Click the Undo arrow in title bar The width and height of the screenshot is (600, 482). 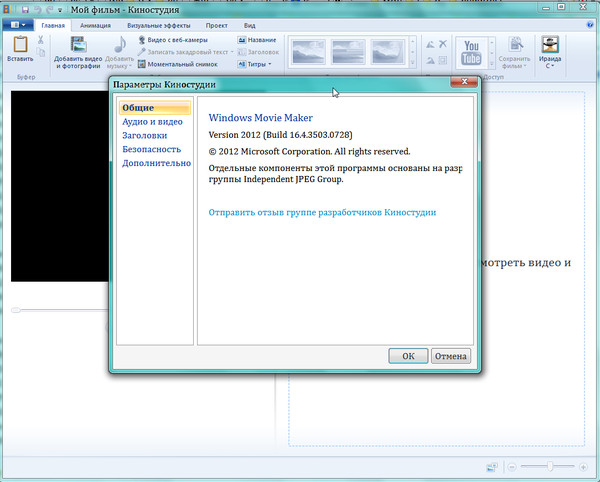pos(38,10)
